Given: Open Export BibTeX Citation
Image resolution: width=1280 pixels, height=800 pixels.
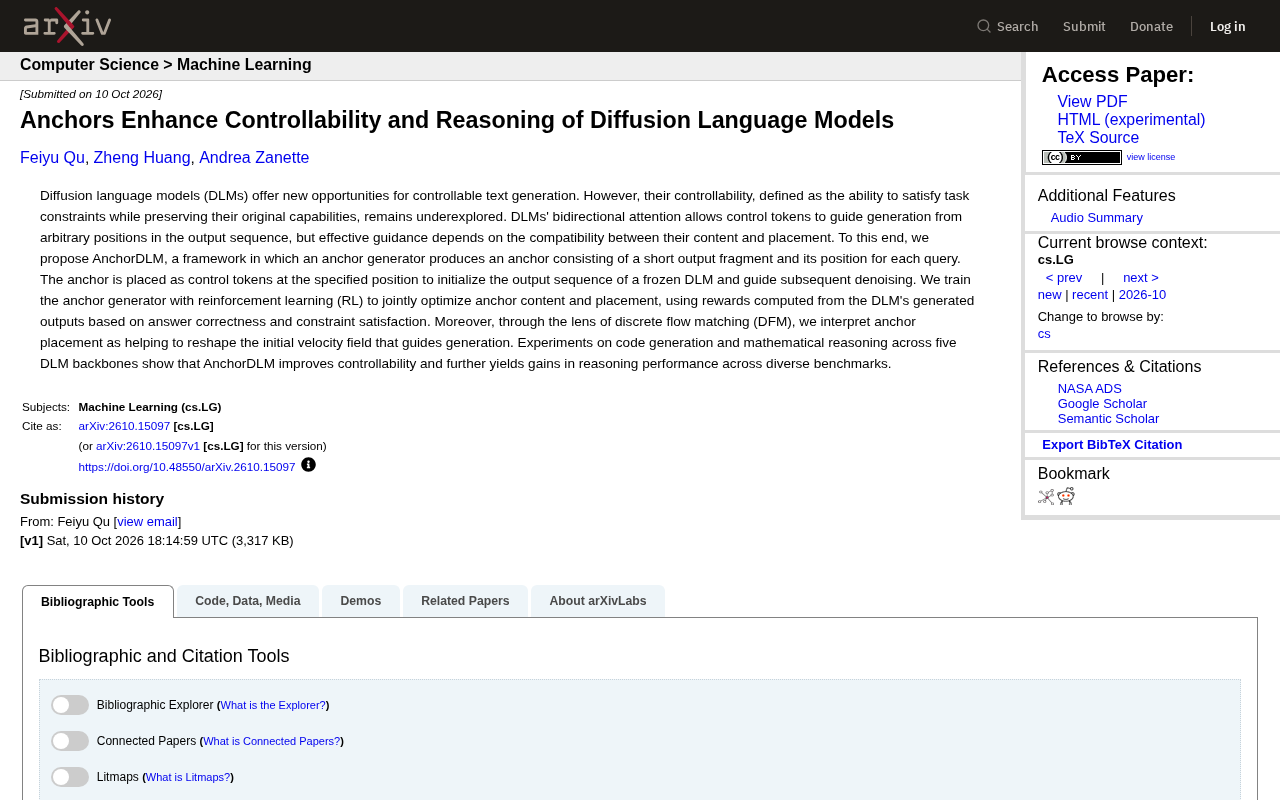Looking at the screenshot, I should (1112, 445).
